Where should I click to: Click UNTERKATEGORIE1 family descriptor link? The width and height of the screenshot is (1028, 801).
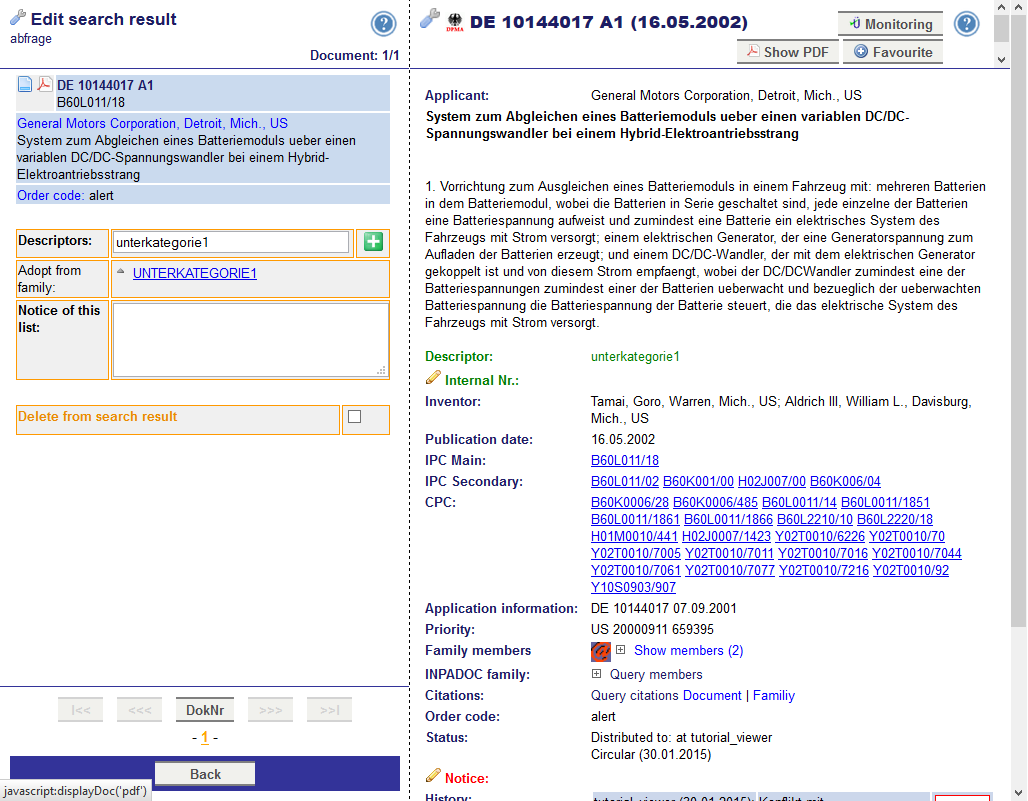coord(195,273)
